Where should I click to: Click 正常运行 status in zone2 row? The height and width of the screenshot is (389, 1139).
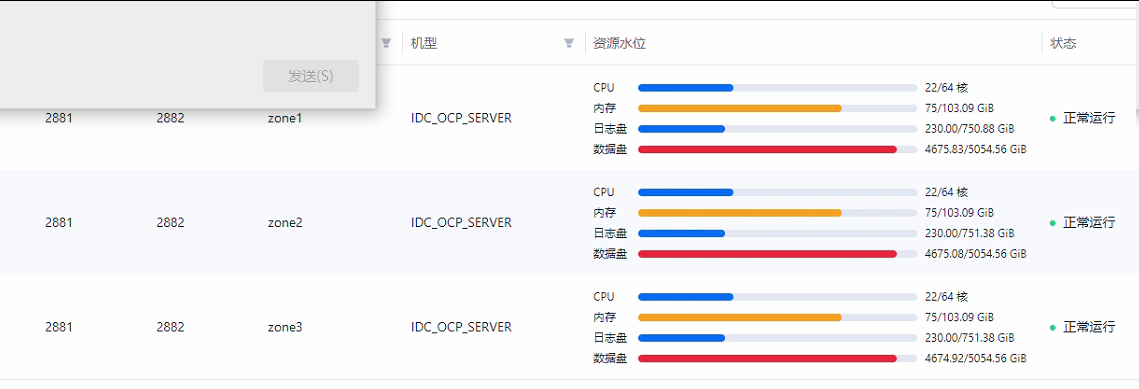(x=1089, y=223)
